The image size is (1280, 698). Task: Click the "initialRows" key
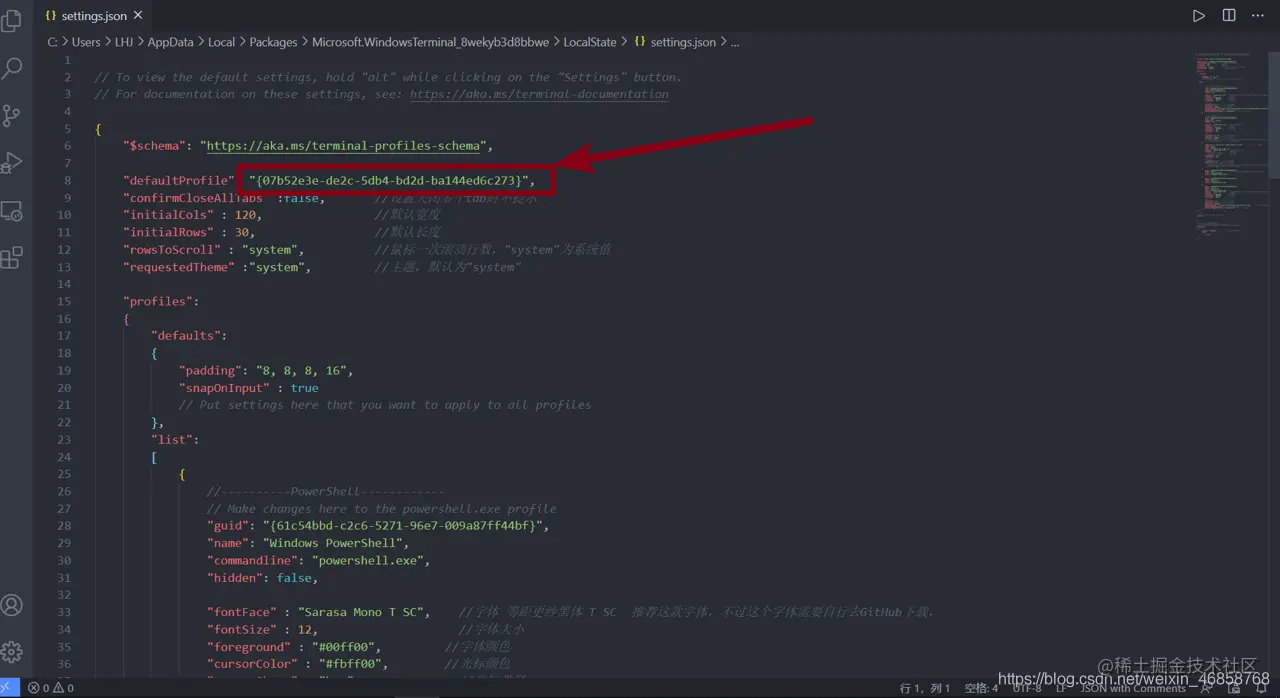click(x=168, y=232)
